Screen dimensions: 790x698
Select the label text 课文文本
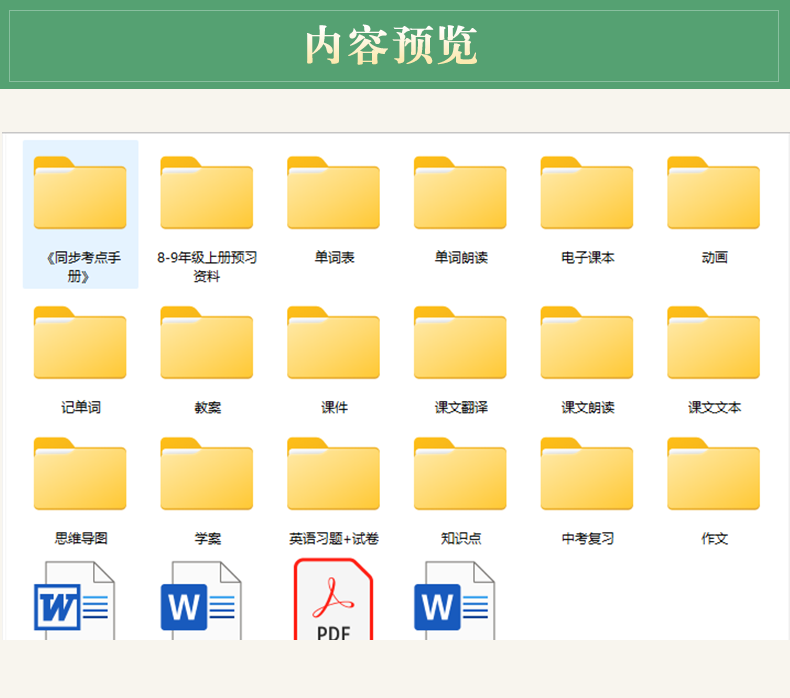pyautogui.click(x=714, y=407)
